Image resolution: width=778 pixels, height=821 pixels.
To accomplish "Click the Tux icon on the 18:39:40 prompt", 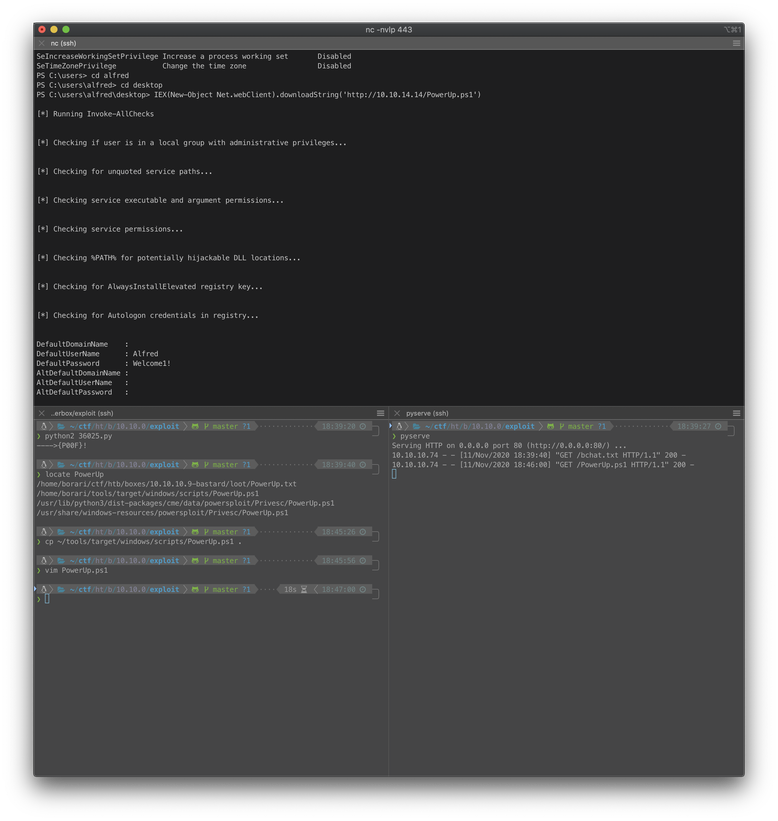I will (44, 464).
